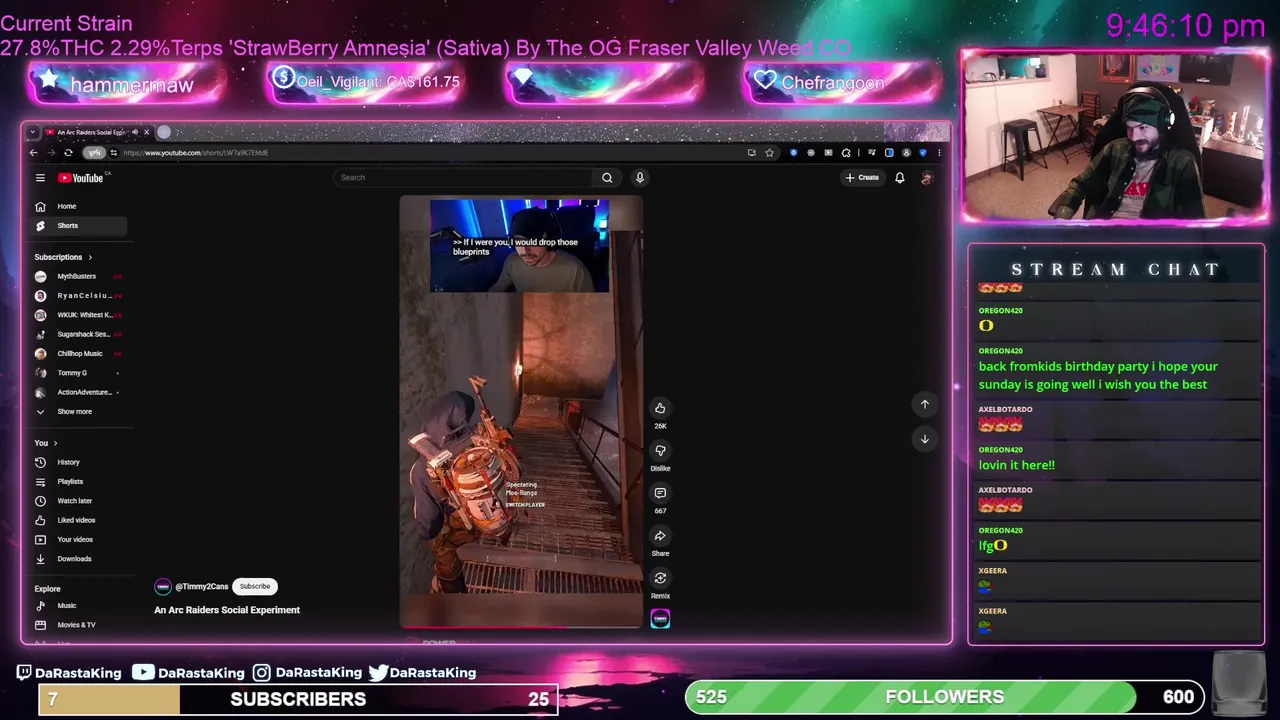Image resolution: width=1280 pixels, height=720 pixels.
Task: Mute the tab via its speaker icon
Action: [x=135, y=132]
